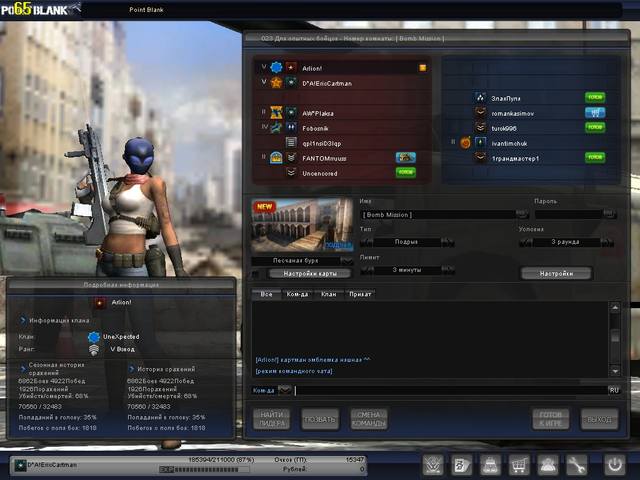Switch to the Приват chat tab
The width and height of the screenshot is (640, 480).
point(360,294)
